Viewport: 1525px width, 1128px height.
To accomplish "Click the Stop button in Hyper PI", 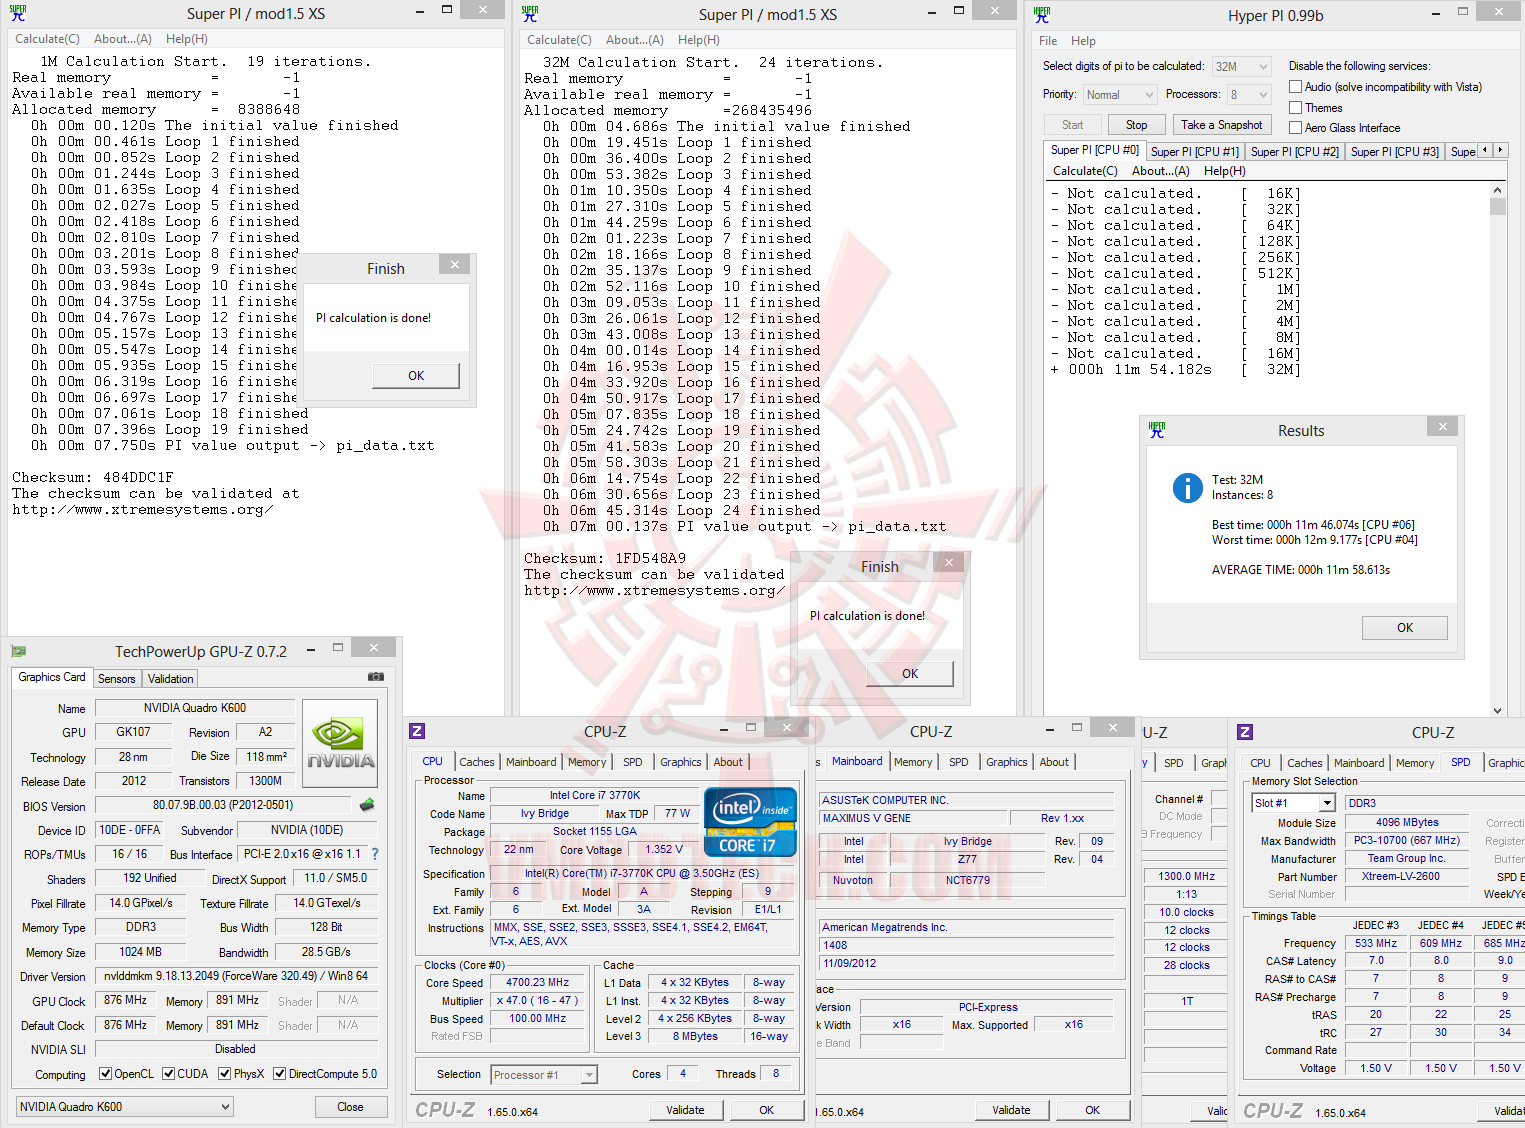I will pyautogui.click(x=1137, y=125).
